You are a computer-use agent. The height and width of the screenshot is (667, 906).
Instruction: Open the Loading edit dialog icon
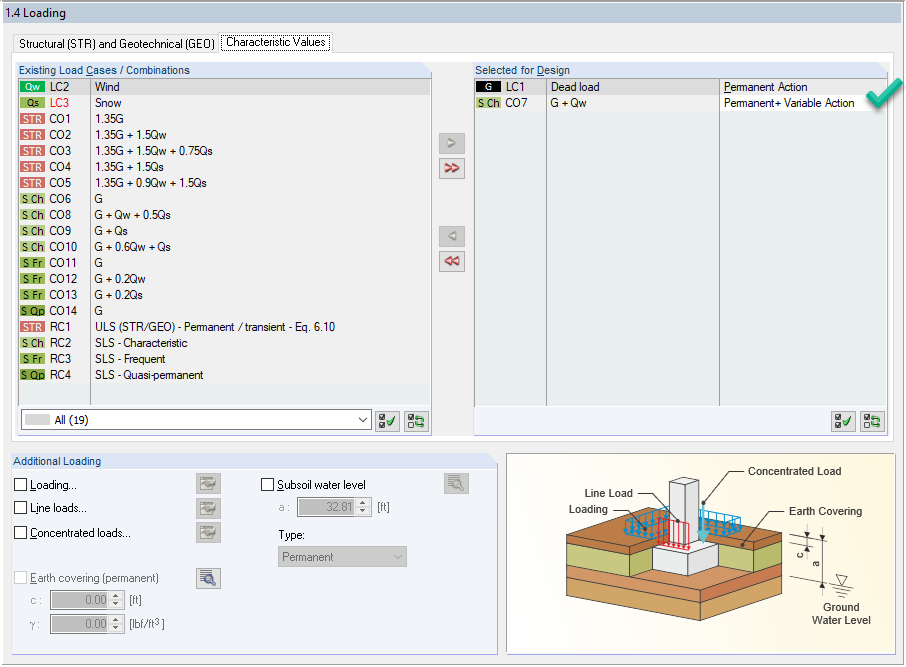pyautogui.click(x=208, y=482)
